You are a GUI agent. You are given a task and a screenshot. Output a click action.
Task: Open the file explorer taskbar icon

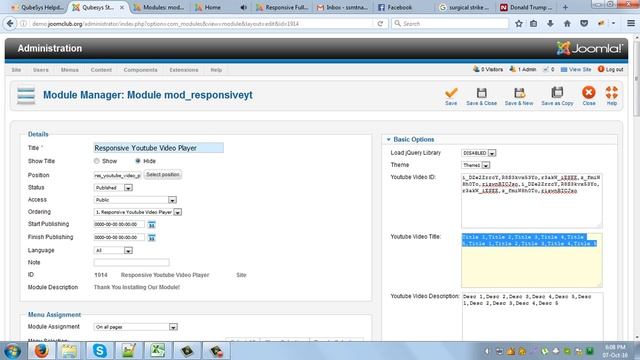pyautogui.click(x=69, y=351)
